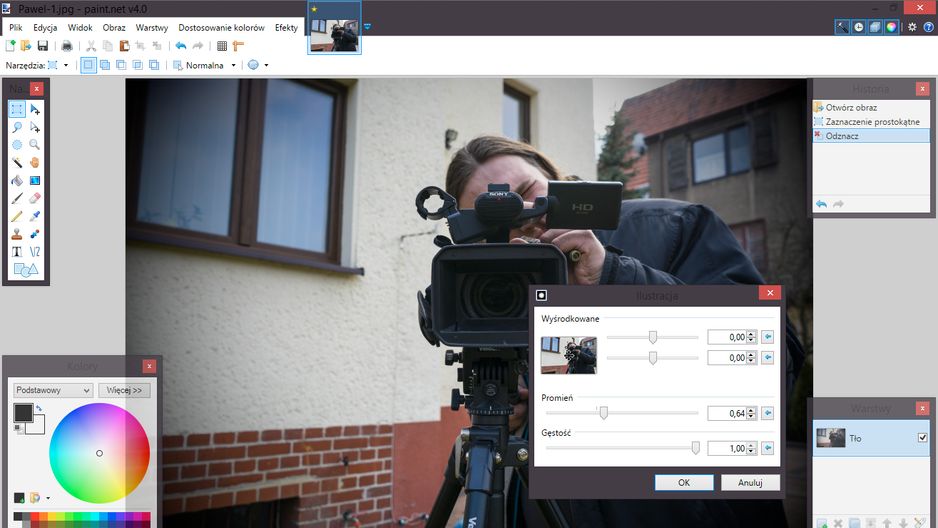This screenshot has width=938, height=528.
Task: Select the Color Picker eyedropper tool
Action: click(x=35, y=216)
